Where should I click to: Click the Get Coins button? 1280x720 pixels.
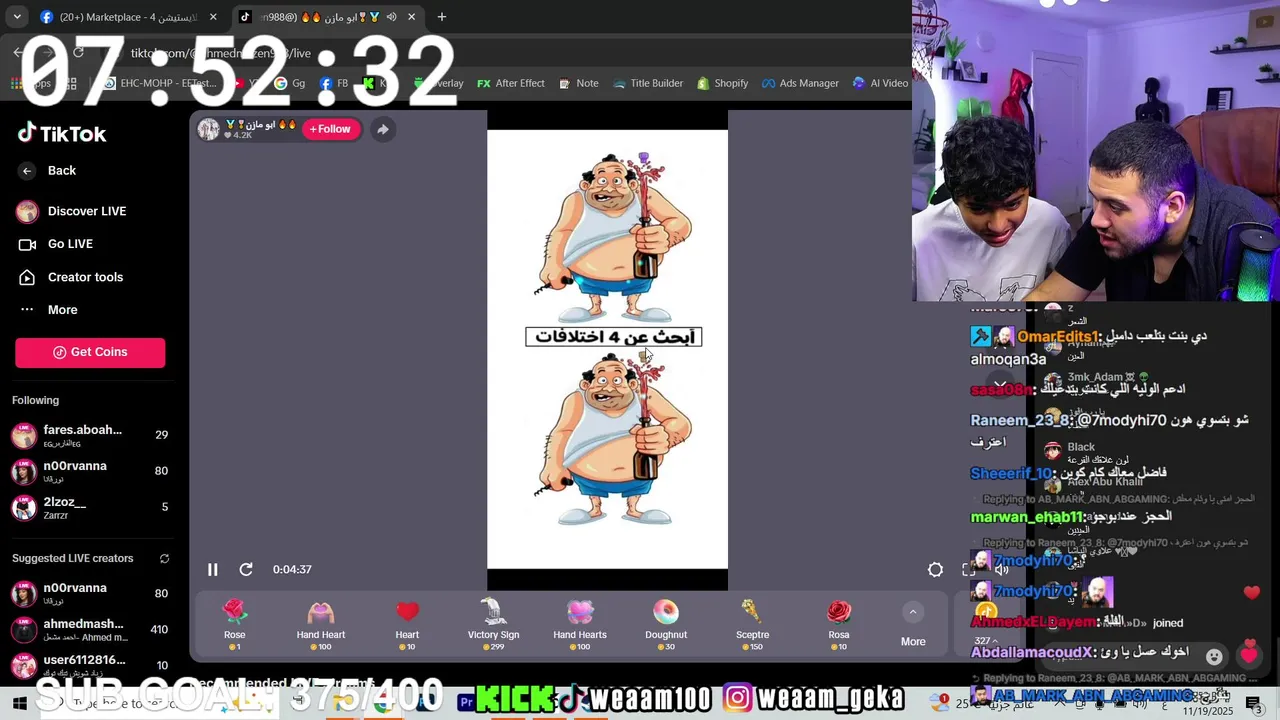click(90, 352)
